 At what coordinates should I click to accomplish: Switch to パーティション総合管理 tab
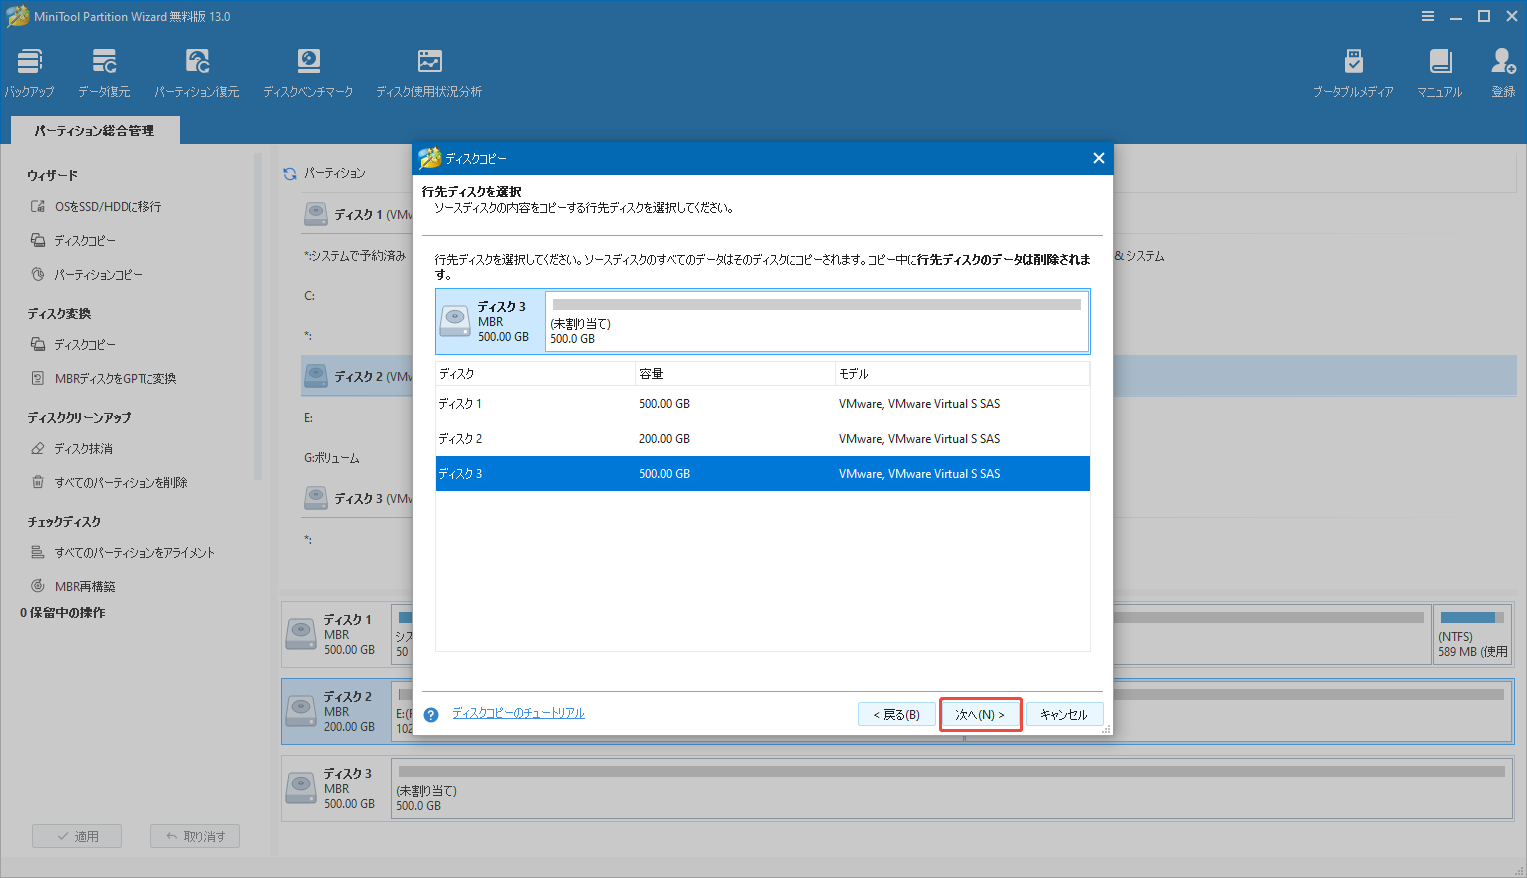tap(94, 129)
